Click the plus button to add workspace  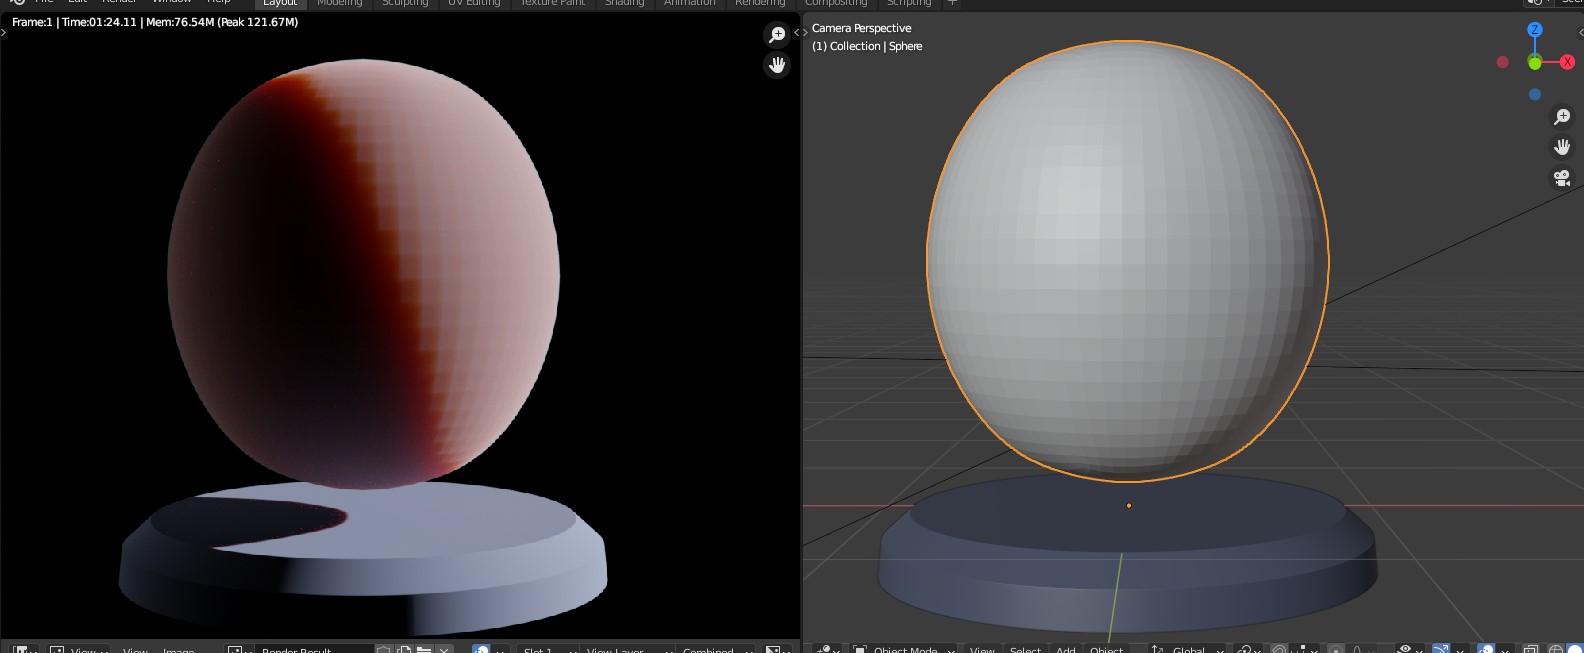pyautogui.click(x=952, y=3)
